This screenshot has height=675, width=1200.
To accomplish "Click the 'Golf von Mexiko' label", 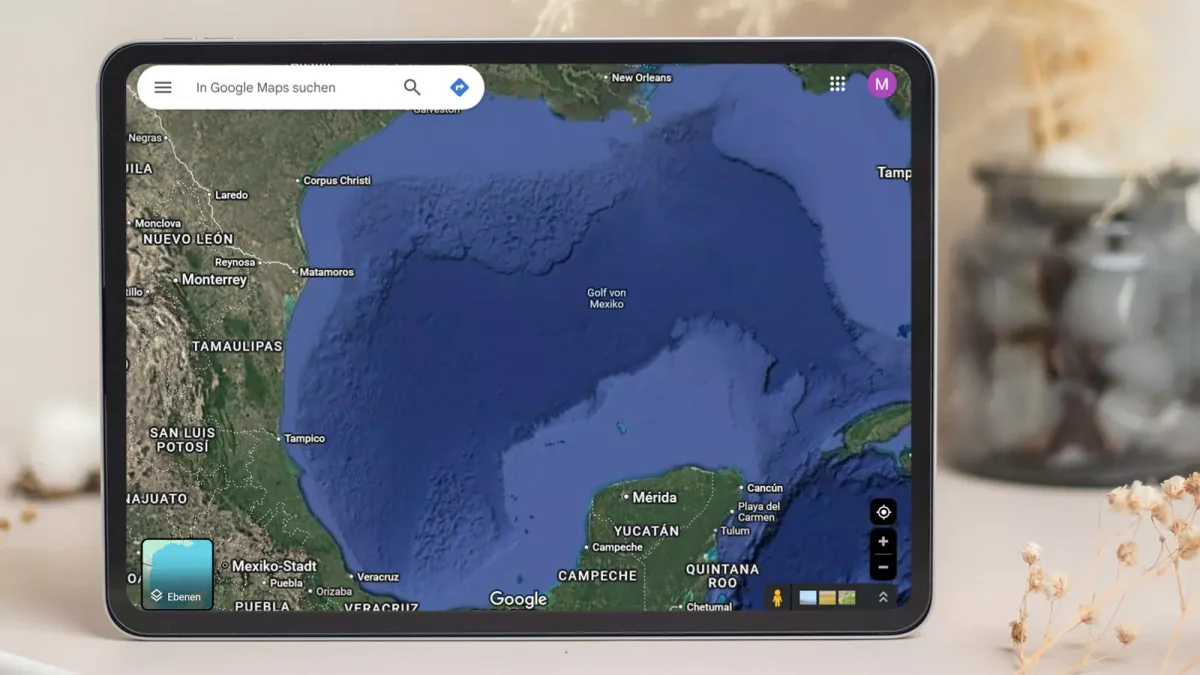I will click(x=607, y=298).
